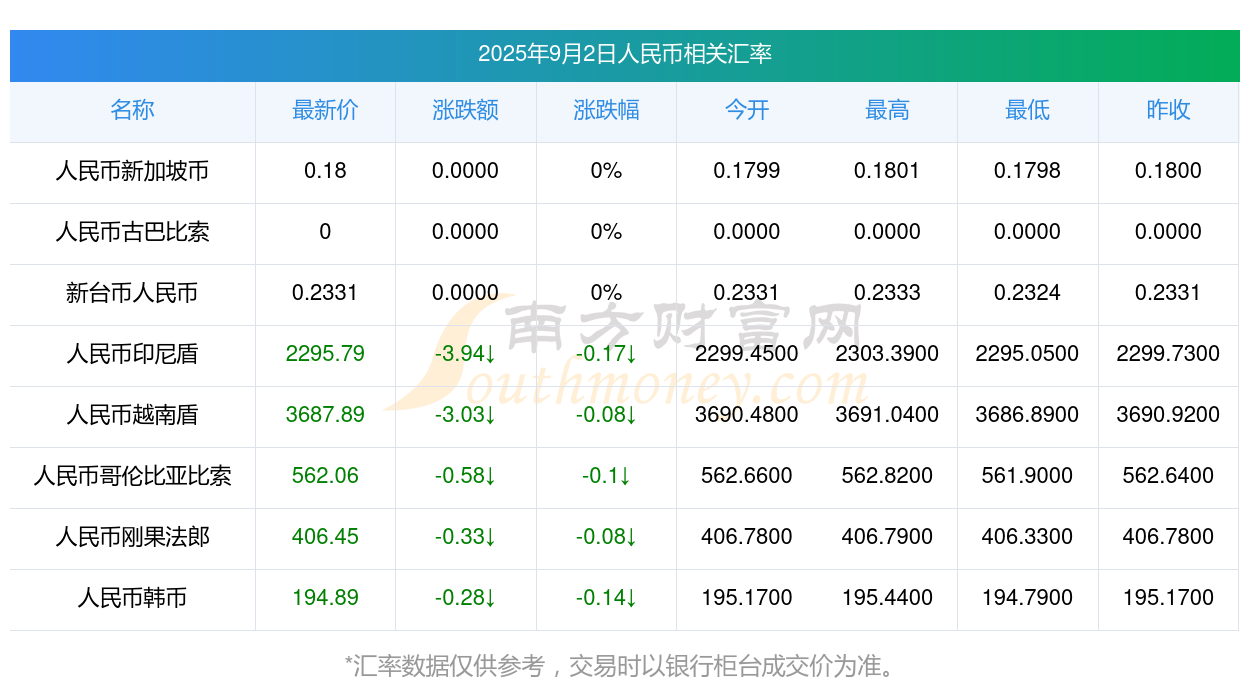
Task: Select opening value 562.6600 for 哥伦比亚比索
Action: (747, 476)
